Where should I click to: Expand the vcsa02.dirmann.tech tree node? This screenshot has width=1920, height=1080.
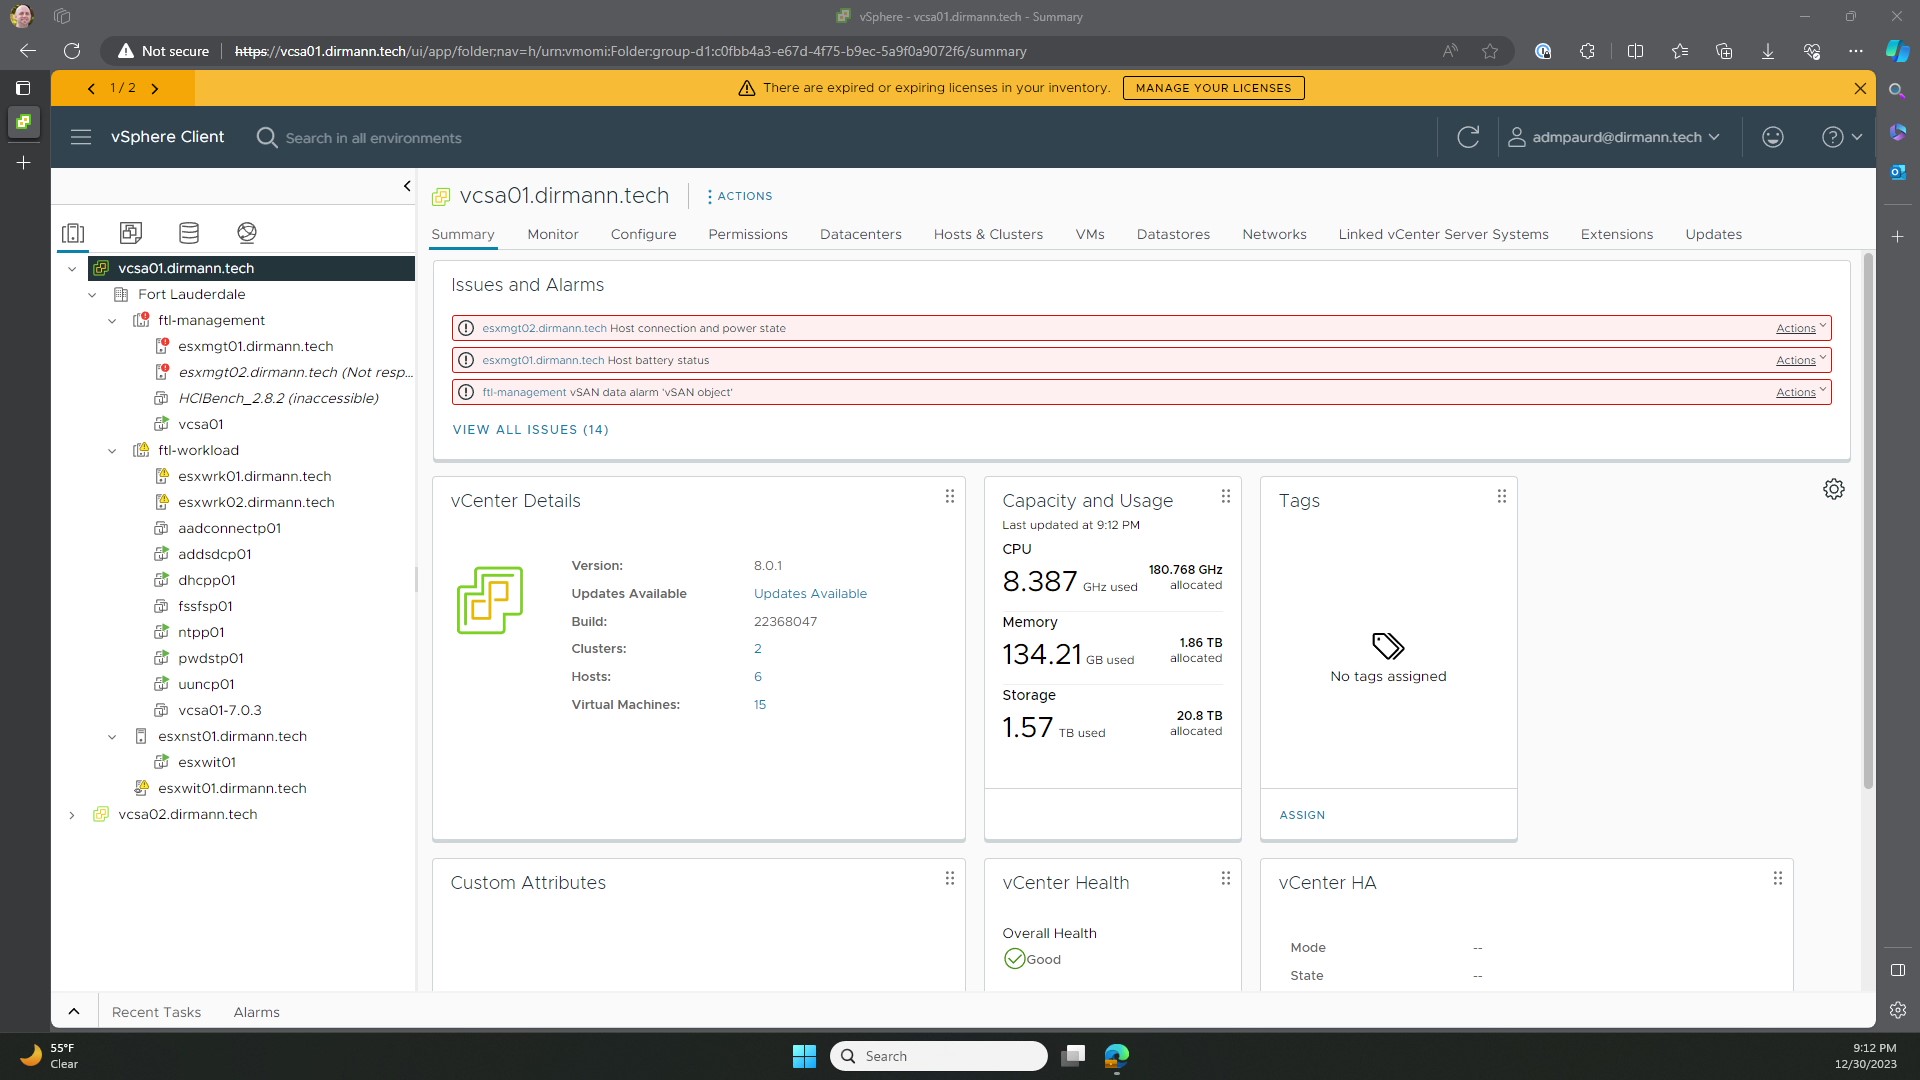(72, 815)
